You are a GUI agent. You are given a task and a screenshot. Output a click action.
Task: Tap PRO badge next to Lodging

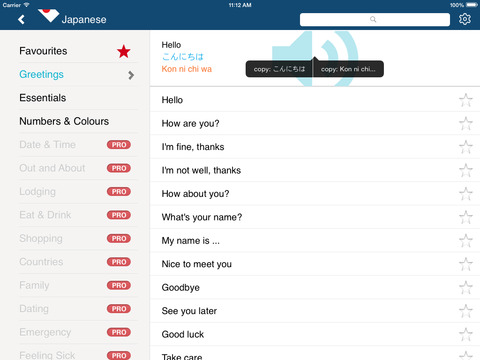pos(119,192)
